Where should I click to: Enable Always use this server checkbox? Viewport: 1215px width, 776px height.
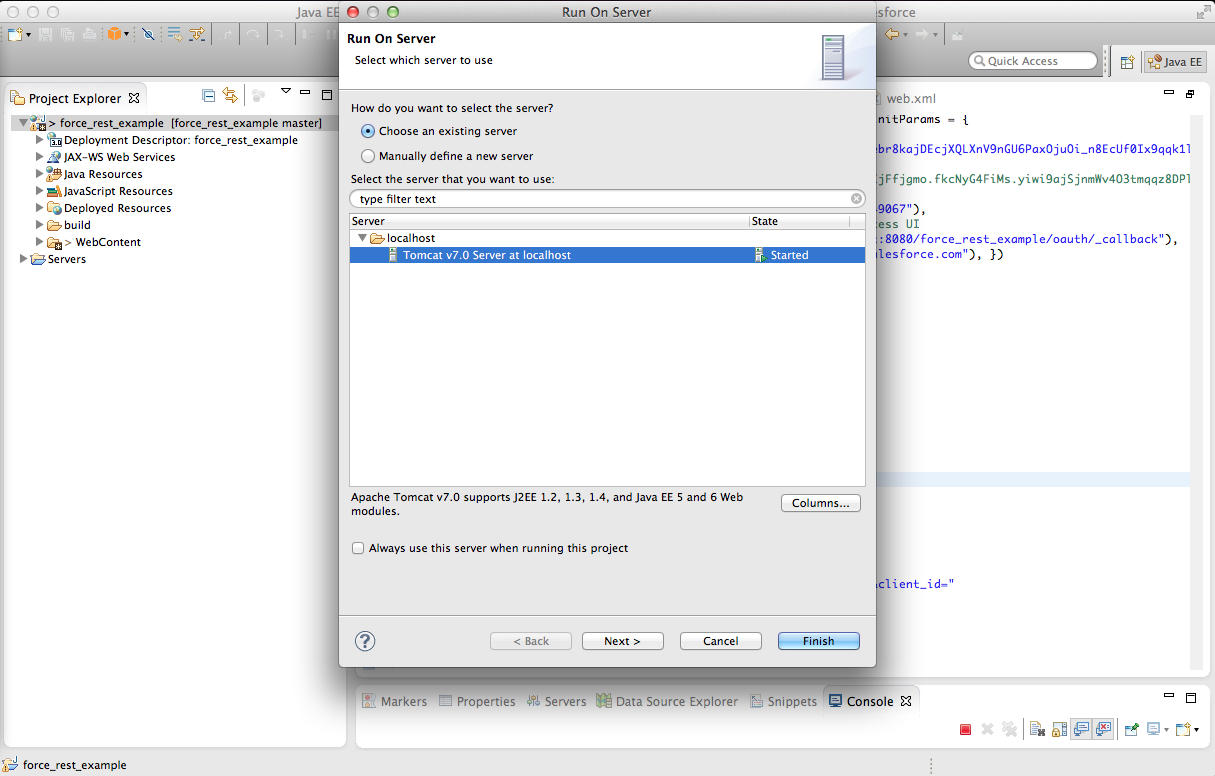tap(358, 548)
